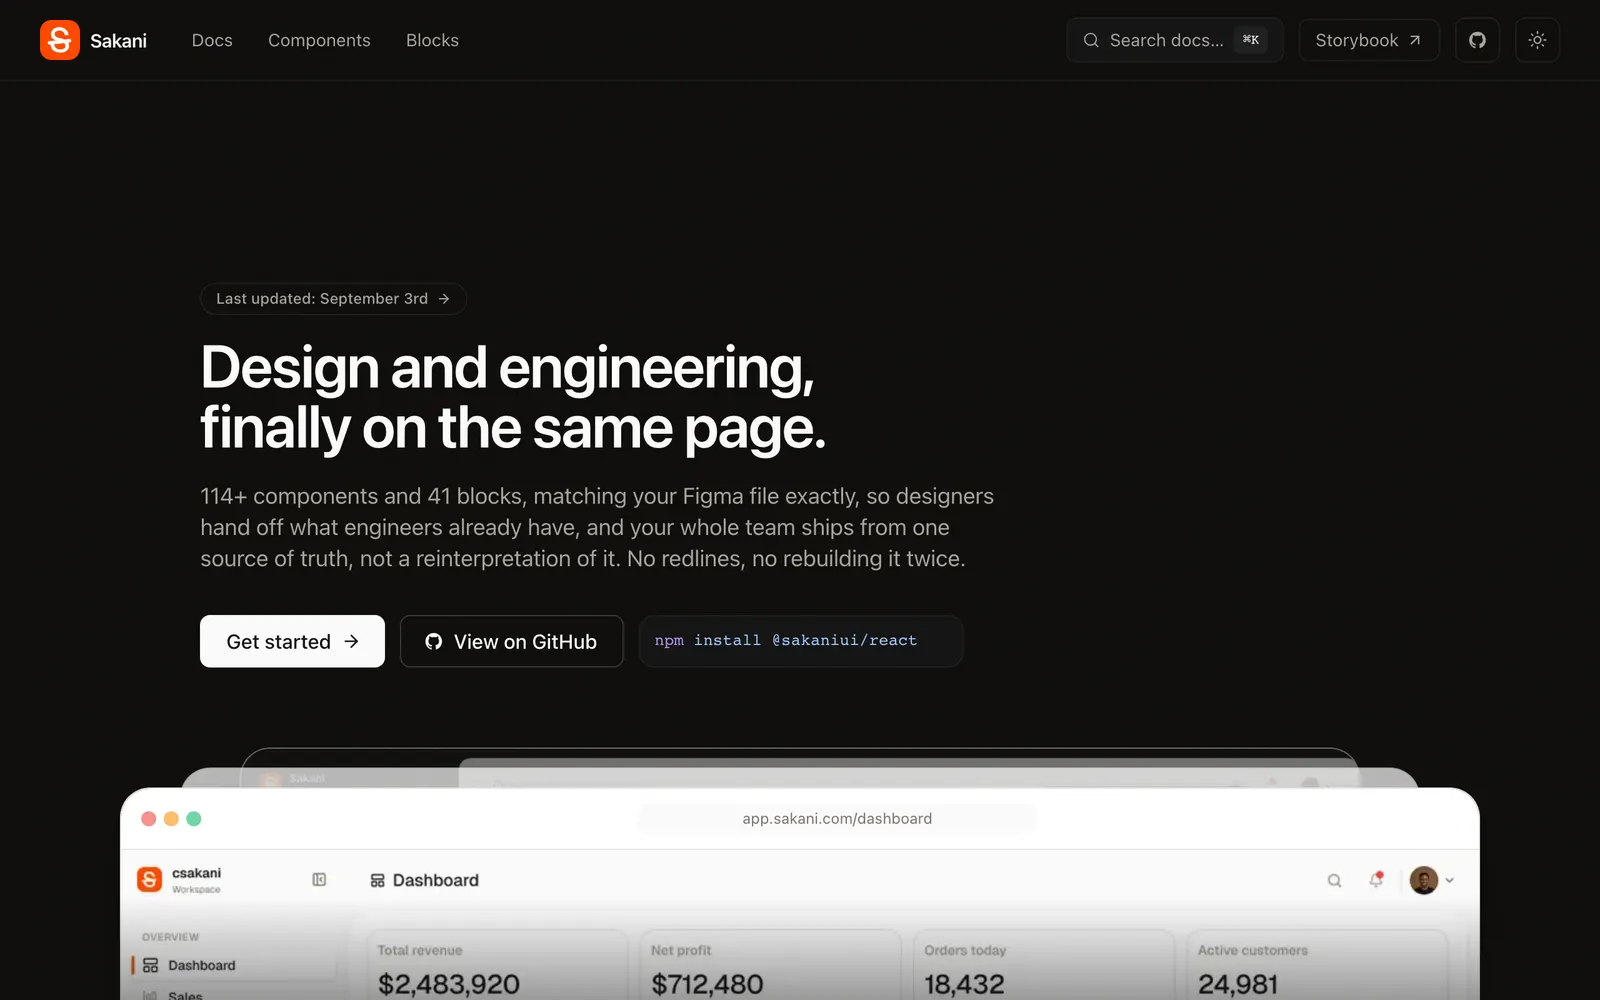Click the app.sakani.com/dashboard address bar
This screenshot has width=1600, height=1000.
click(x=837, y=819)
